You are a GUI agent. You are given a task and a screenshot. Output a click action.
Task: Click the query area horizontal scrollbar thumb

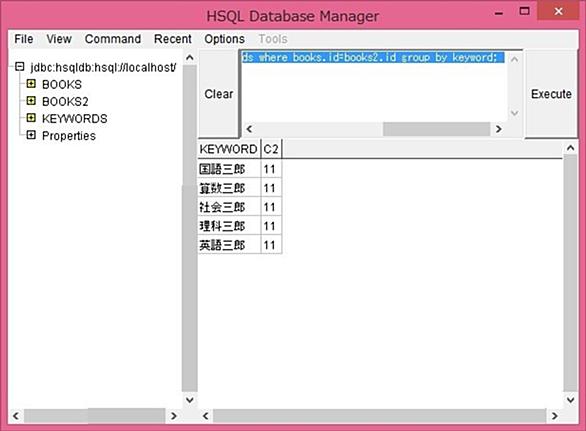pyautogui.click(x=437, y=129)
